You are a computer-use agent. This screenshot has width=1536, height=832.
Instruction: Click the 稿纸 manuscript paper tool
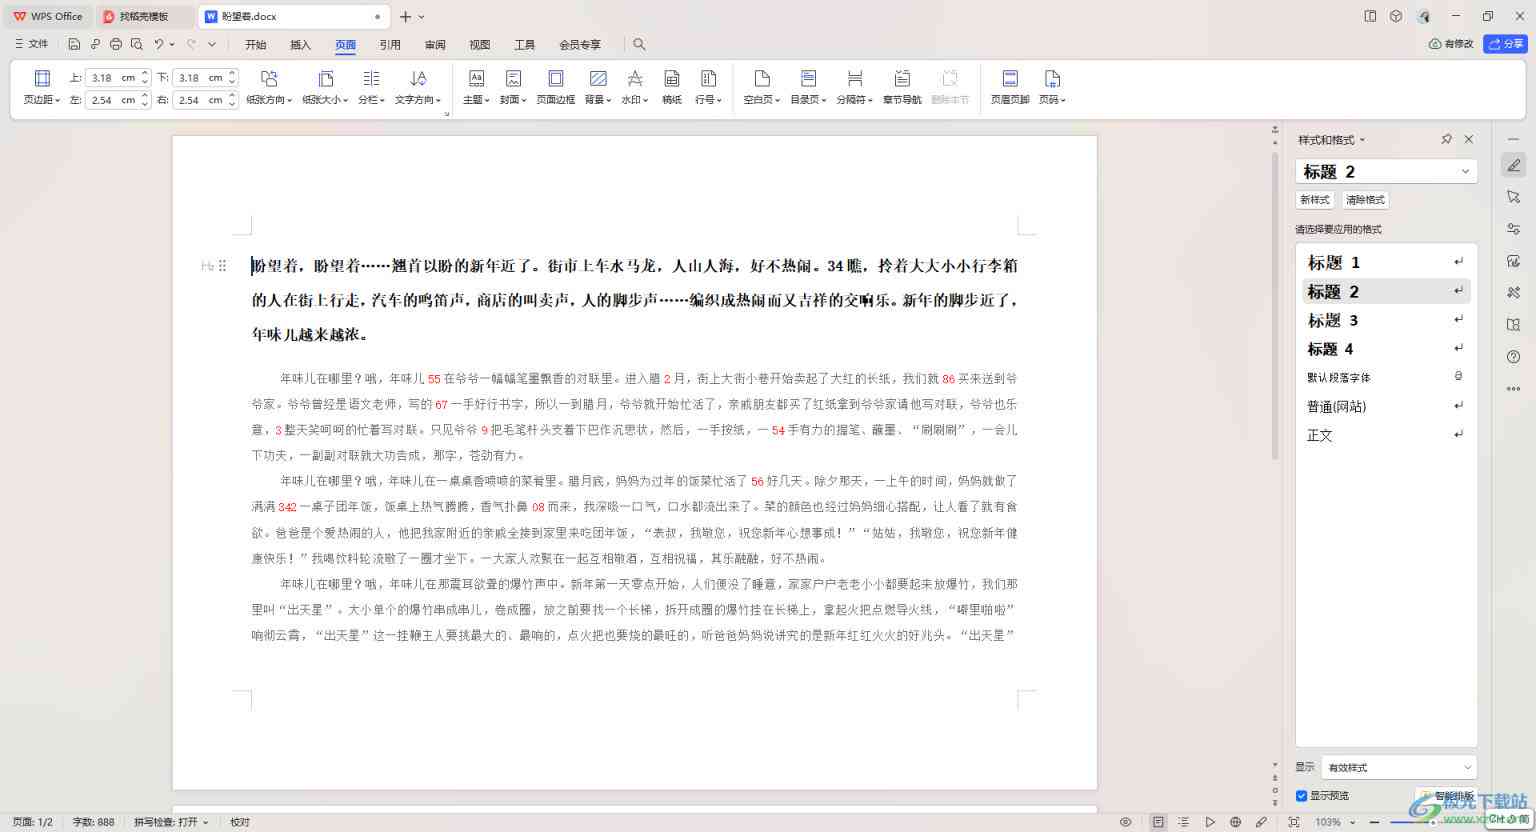coord(672,87)
